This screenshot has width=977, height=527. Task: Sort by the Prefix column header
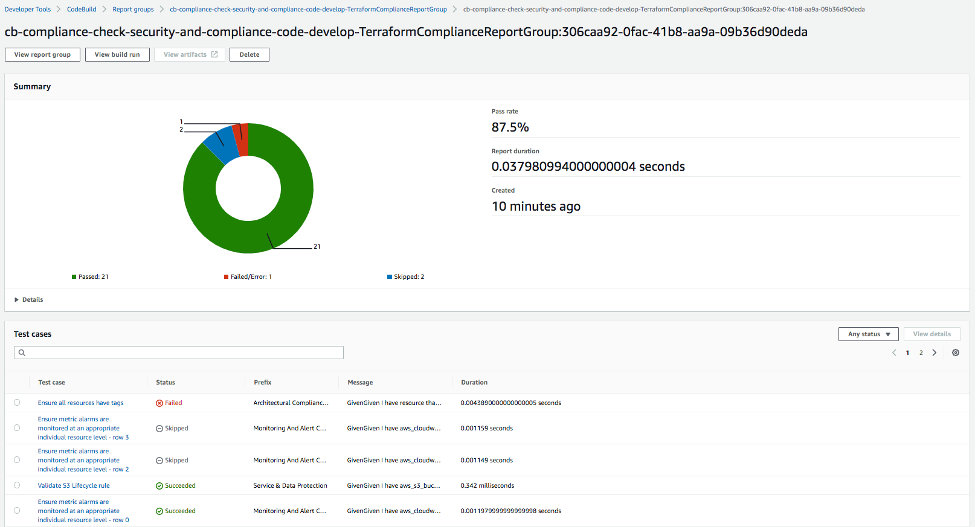(x=262, y=382)
